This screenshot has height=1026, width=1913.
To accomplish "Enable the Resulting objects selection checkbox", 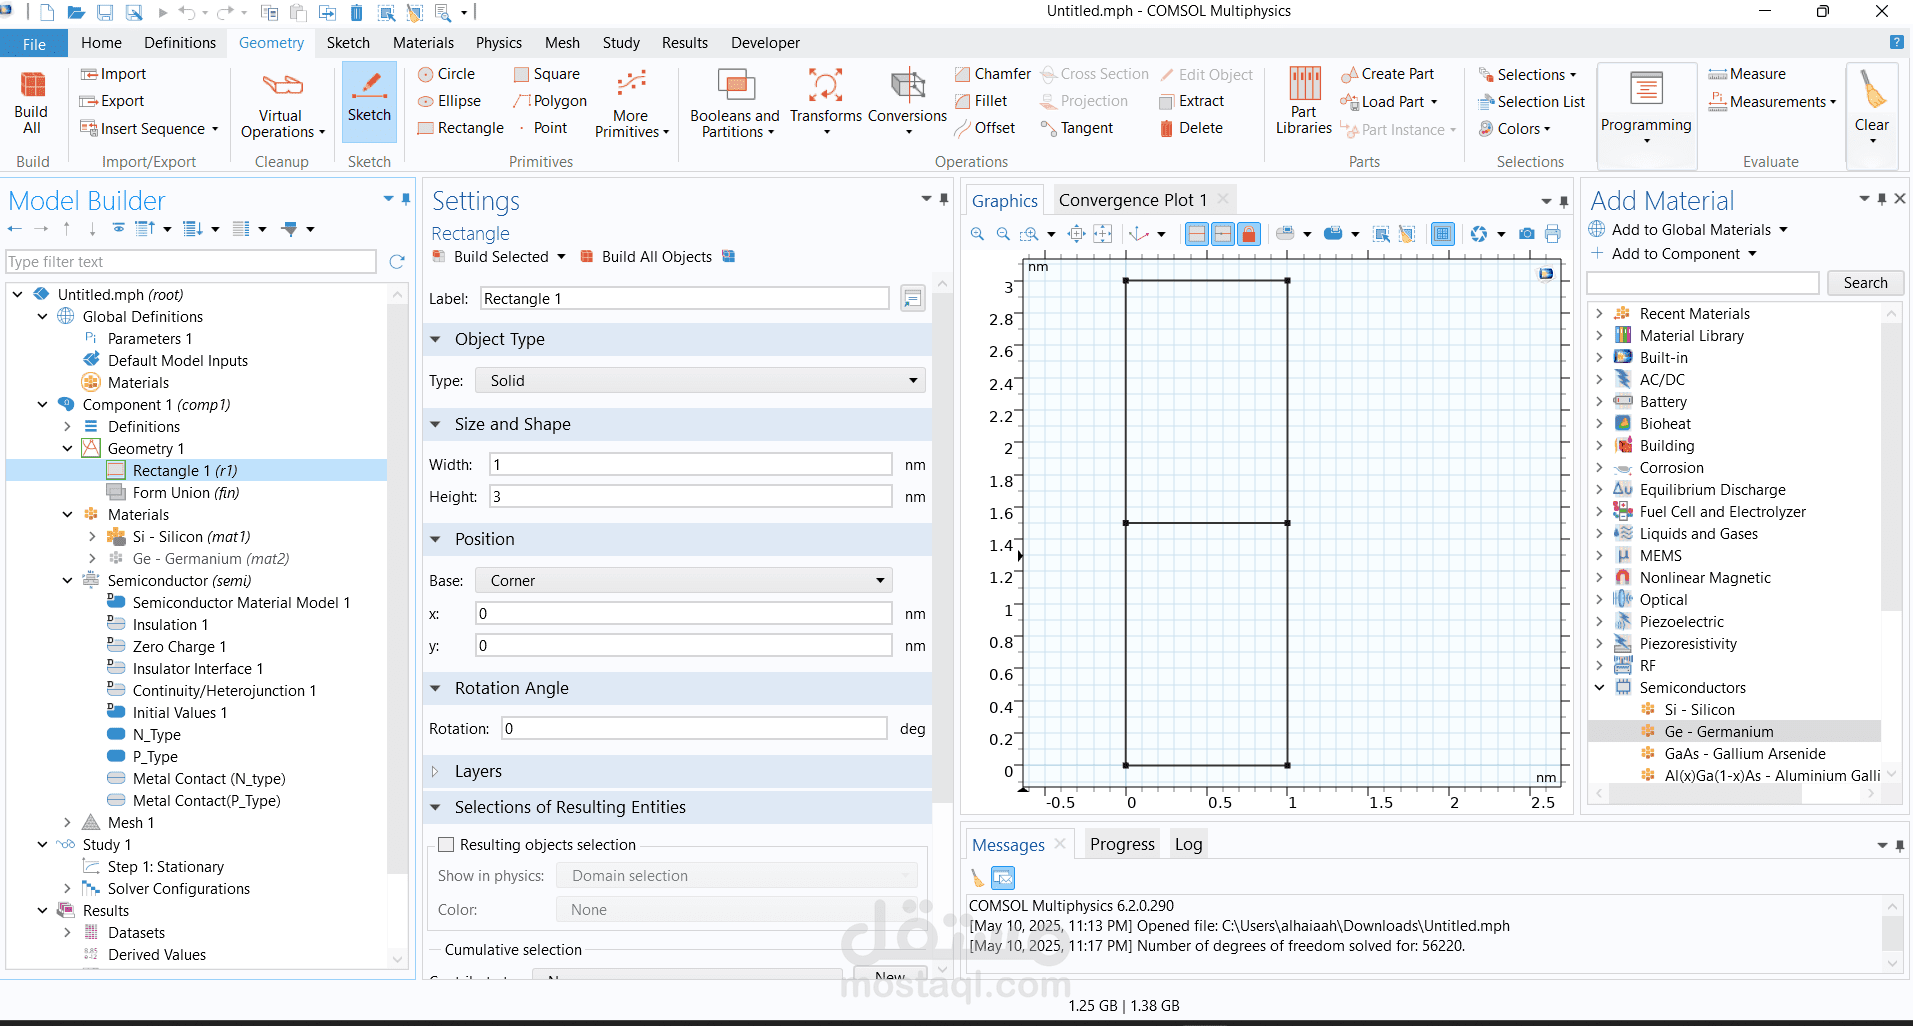I will coord(447,845).
